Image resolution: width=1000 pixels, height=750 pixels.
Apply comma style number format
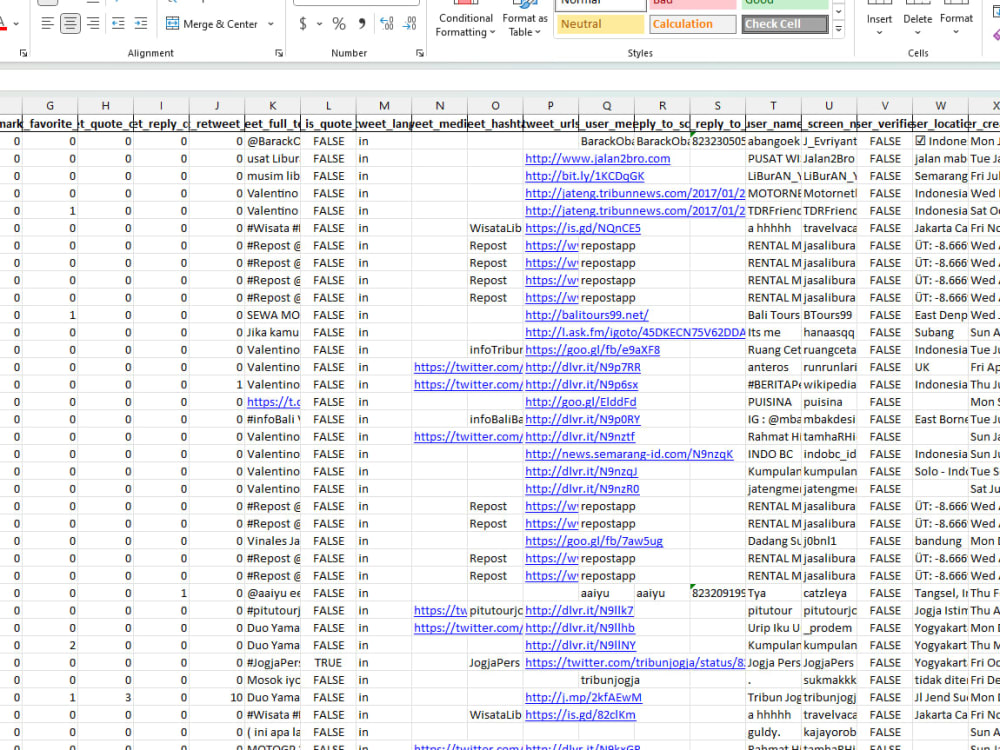pyautogui.click(x=362, y=24)
